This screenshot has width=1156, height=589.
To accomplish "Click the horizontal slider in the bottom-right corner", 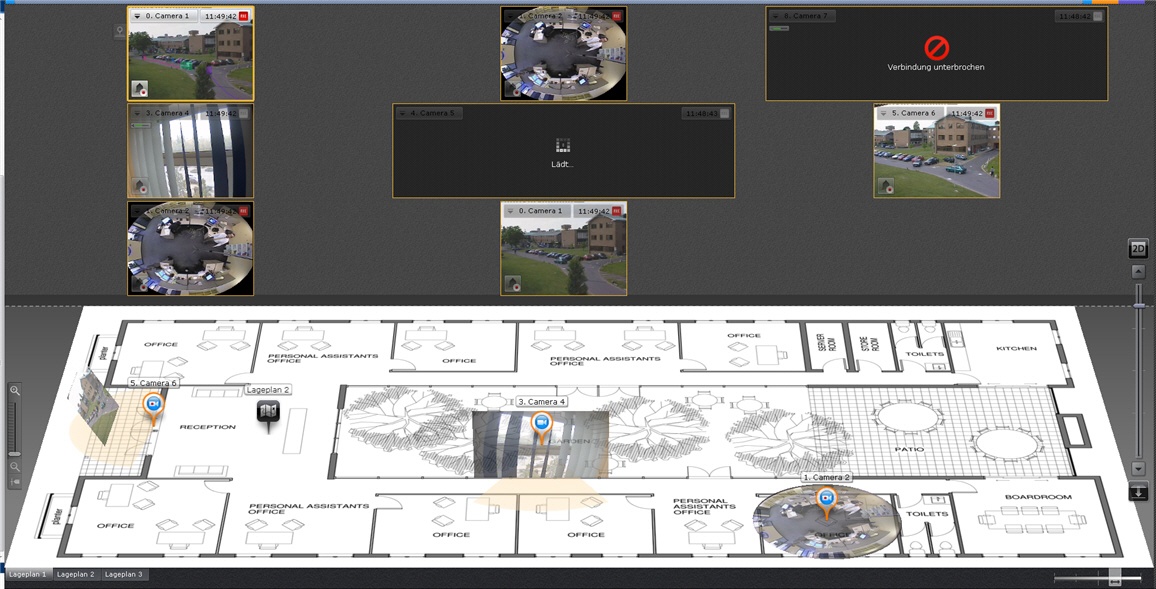I will point(1115,576).
